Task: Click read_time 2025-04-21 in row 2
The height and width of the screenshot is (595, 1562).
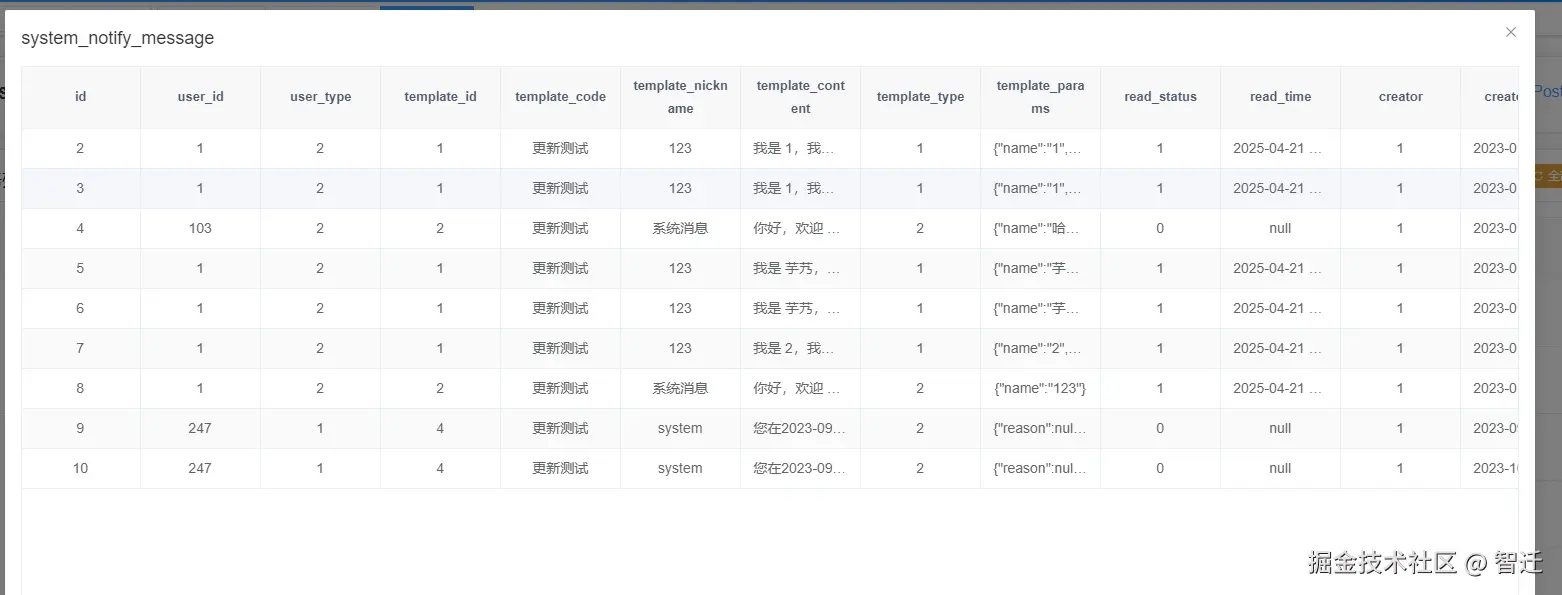Action: click(x=1280, y=148)
